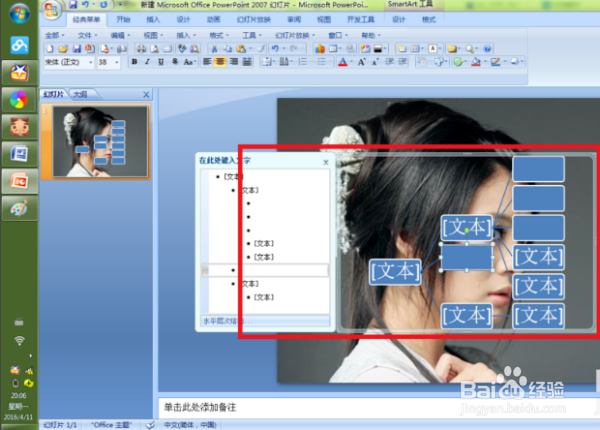Click the Windows Start orb
The height and width of the screenshot is (430, 600).
[20, 14]
